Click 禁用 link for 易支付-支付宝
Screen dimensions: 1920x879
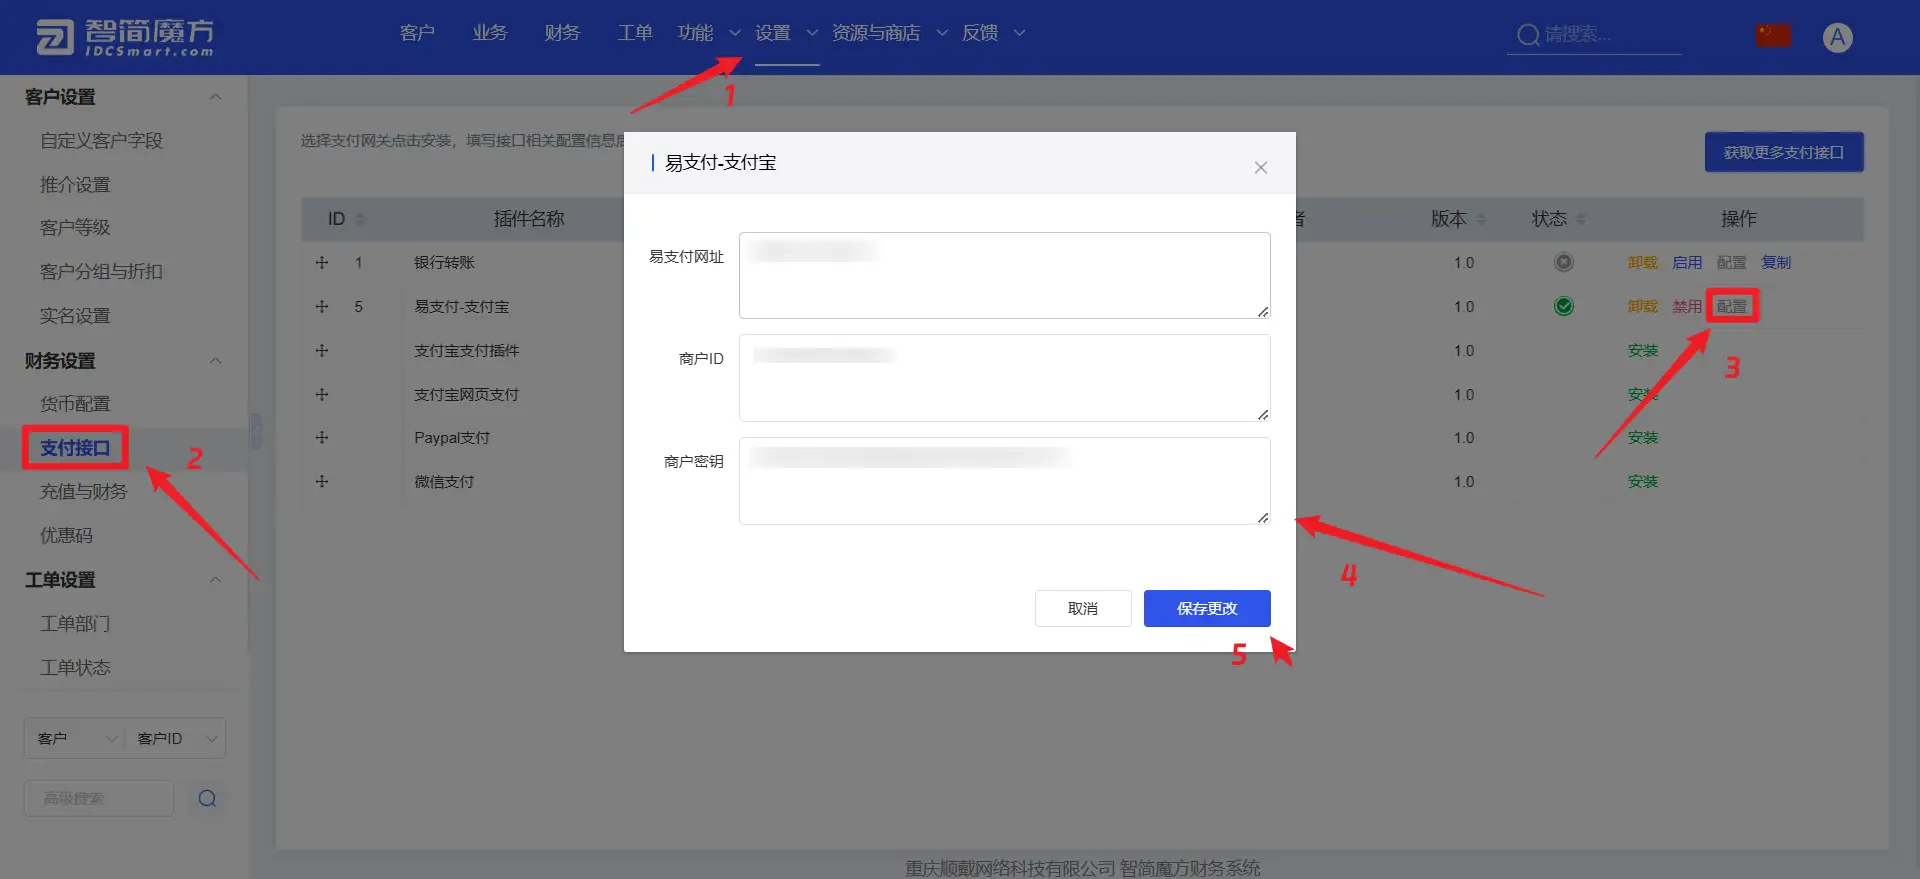tap(1687, 306)
